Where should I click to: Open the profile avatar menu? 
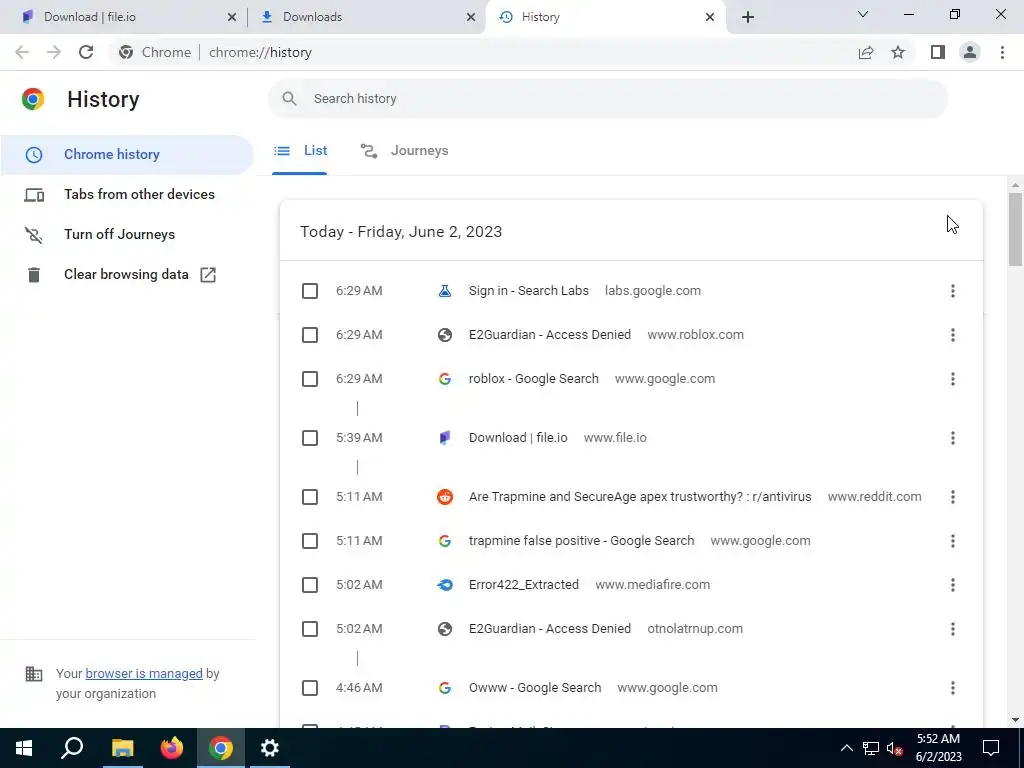point(970,52)
